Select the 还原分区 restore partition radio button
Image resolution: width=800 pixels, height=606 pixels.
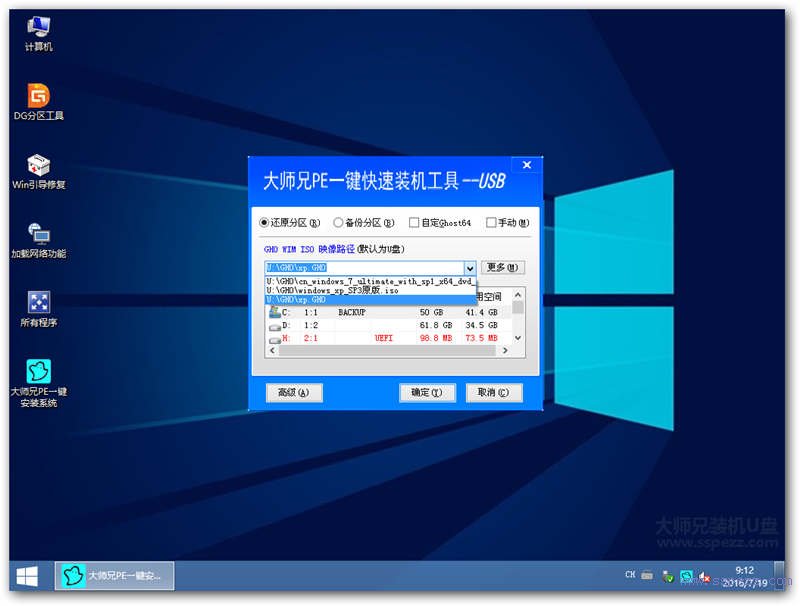pyautogui.click(x=263, y=222)
